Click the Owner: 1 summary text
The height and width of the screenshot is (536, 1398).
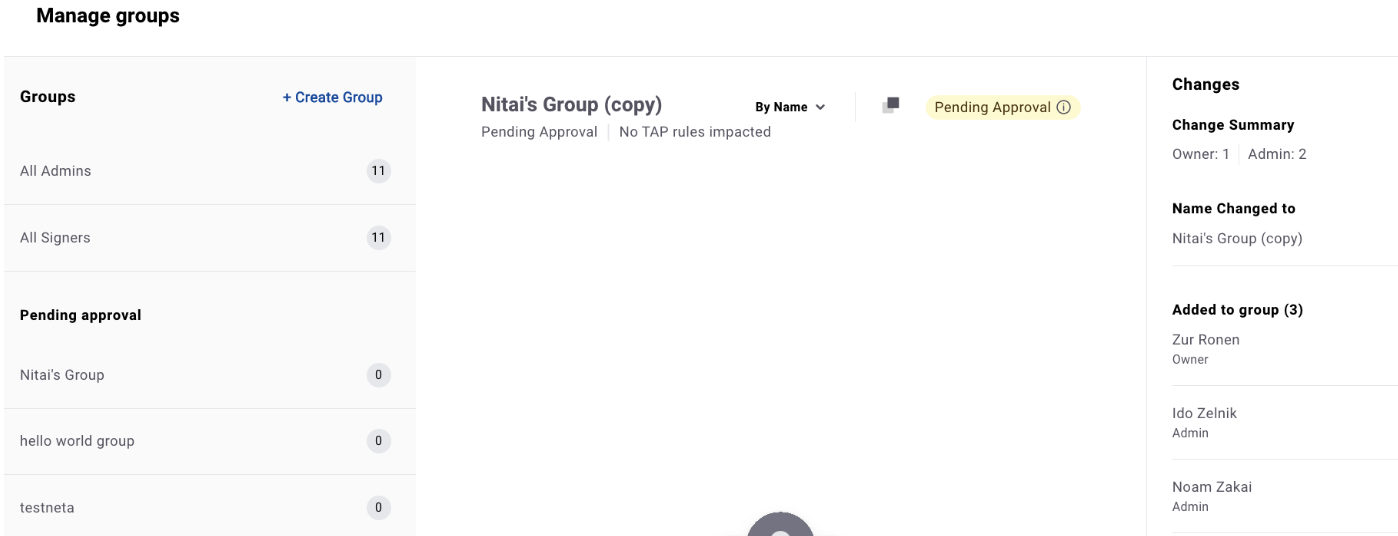[x=1201, y=154]
